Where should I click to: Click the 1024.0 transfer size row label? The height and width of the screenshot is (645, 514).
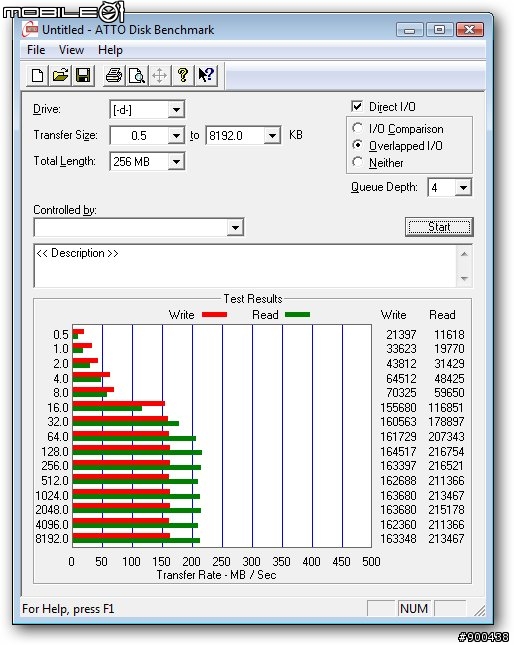click(52, 496)
